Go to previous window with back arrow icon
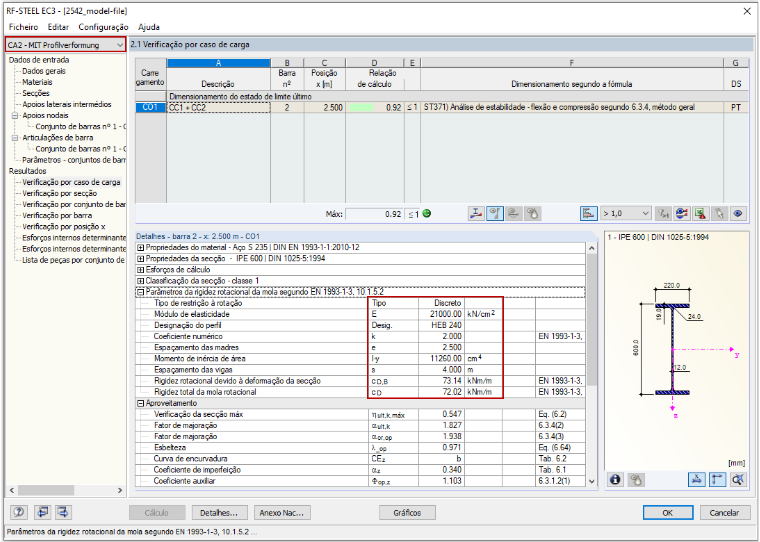This screenshot has width=760, height=542. [x=44, y=512]
